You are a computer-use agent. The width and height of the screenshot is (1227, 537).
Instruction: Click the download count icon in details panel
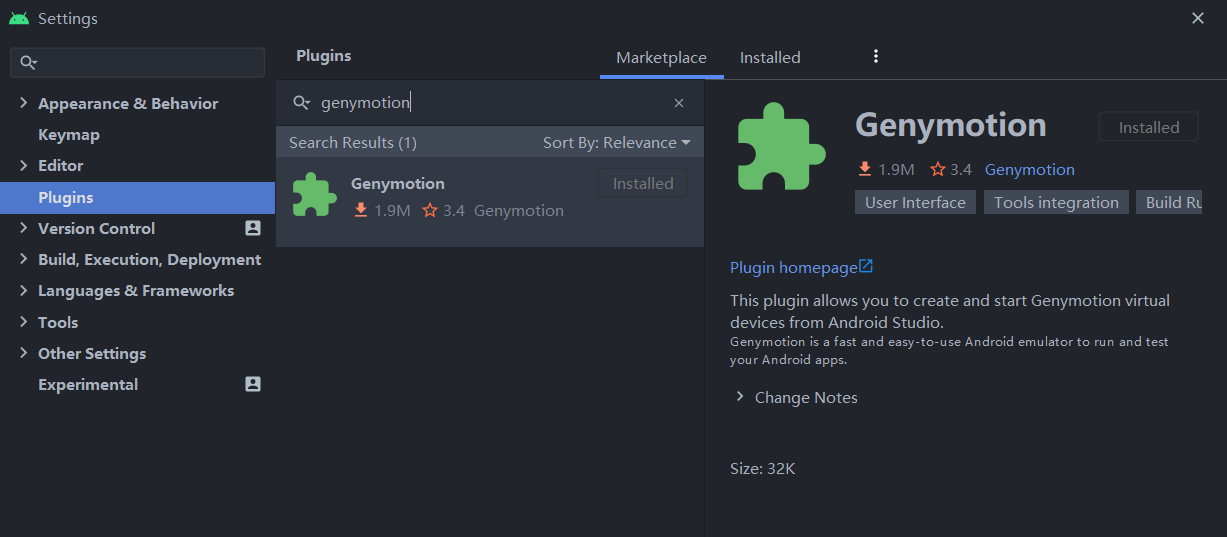tap(866, 169)
